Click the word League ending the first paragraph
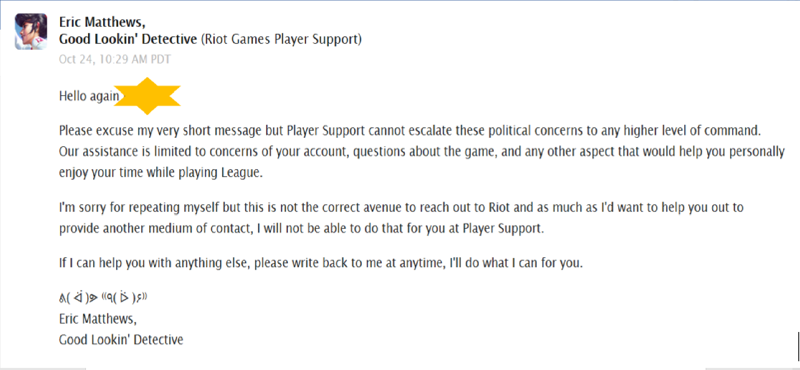 245,173
